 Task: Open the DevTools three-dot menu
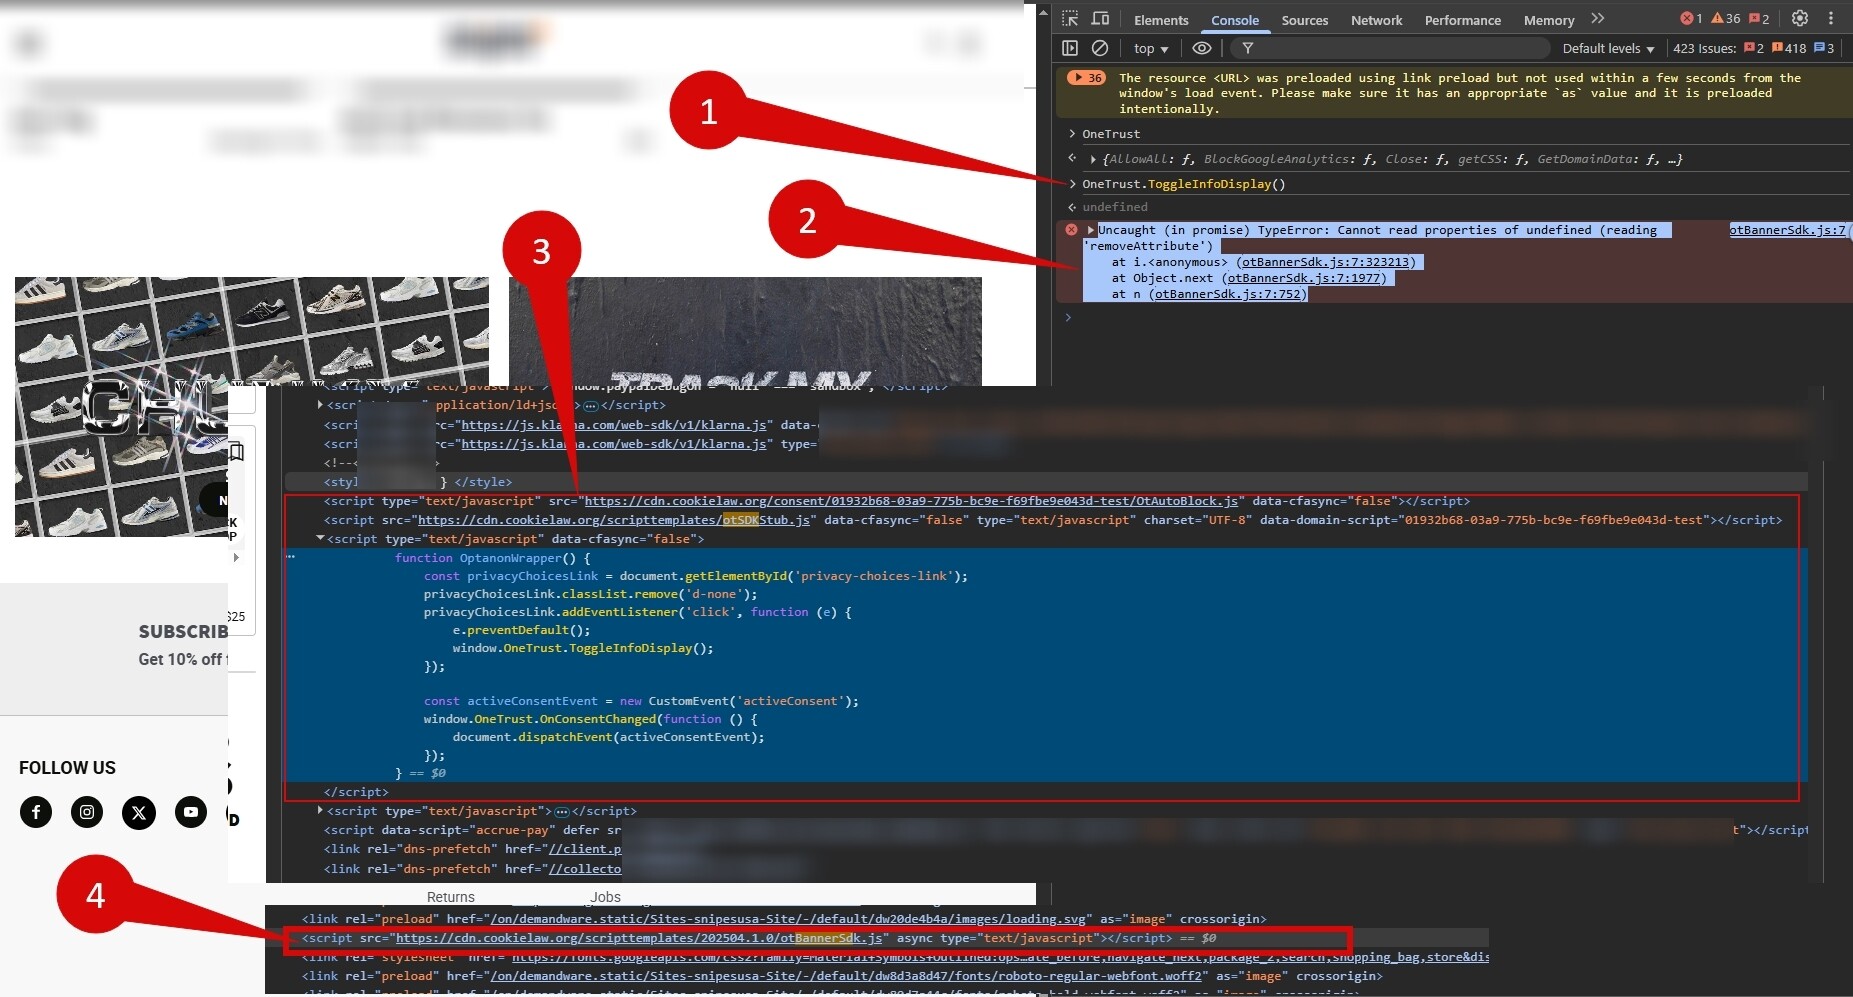coord(1831,18)
